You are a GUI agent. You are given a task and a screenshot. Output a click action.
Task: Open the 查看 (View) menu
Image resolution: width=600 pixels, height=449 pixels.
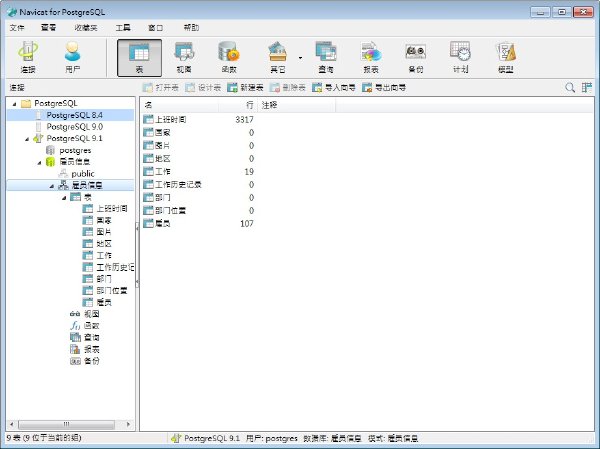pyautogui.click(x=49, y=28)
